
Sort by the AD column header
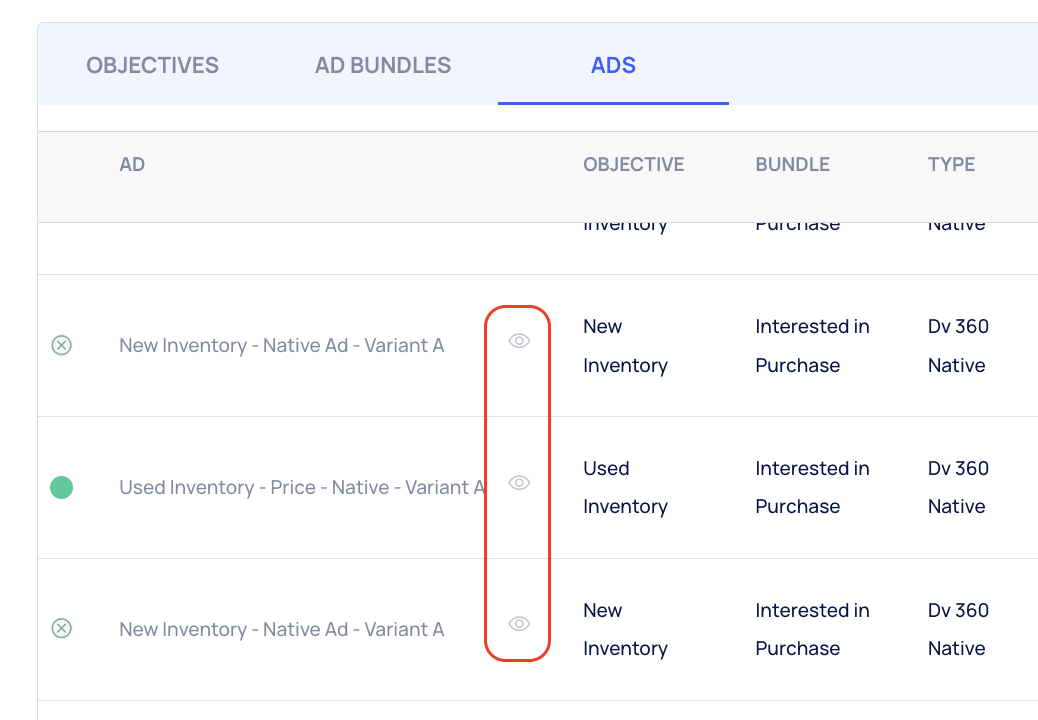132,164
